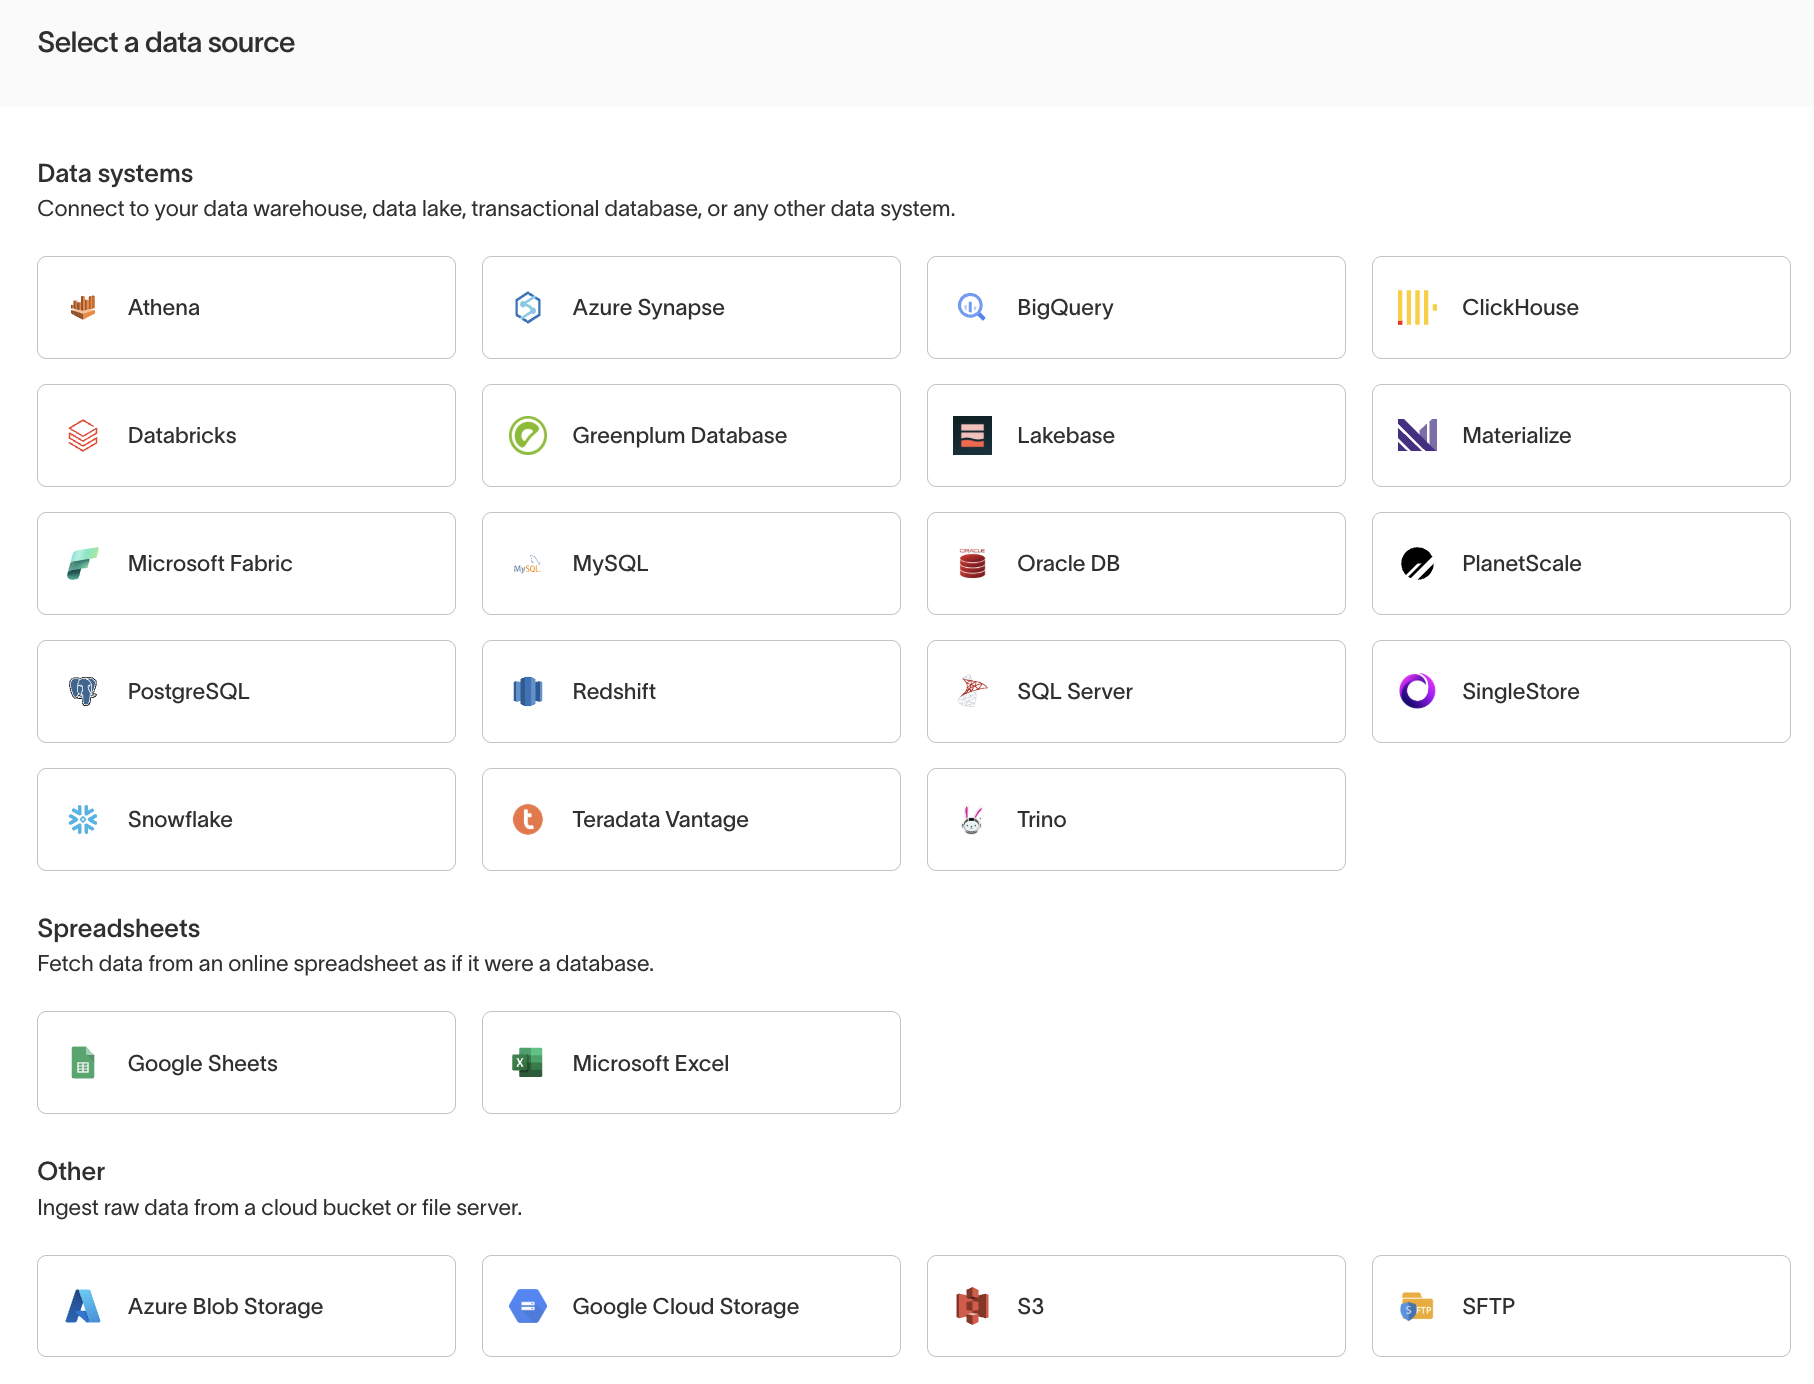Viewport: 1814px width, 1384px height.
Task: Click the Trino bunny icon
Action: [x=972, y=819]
